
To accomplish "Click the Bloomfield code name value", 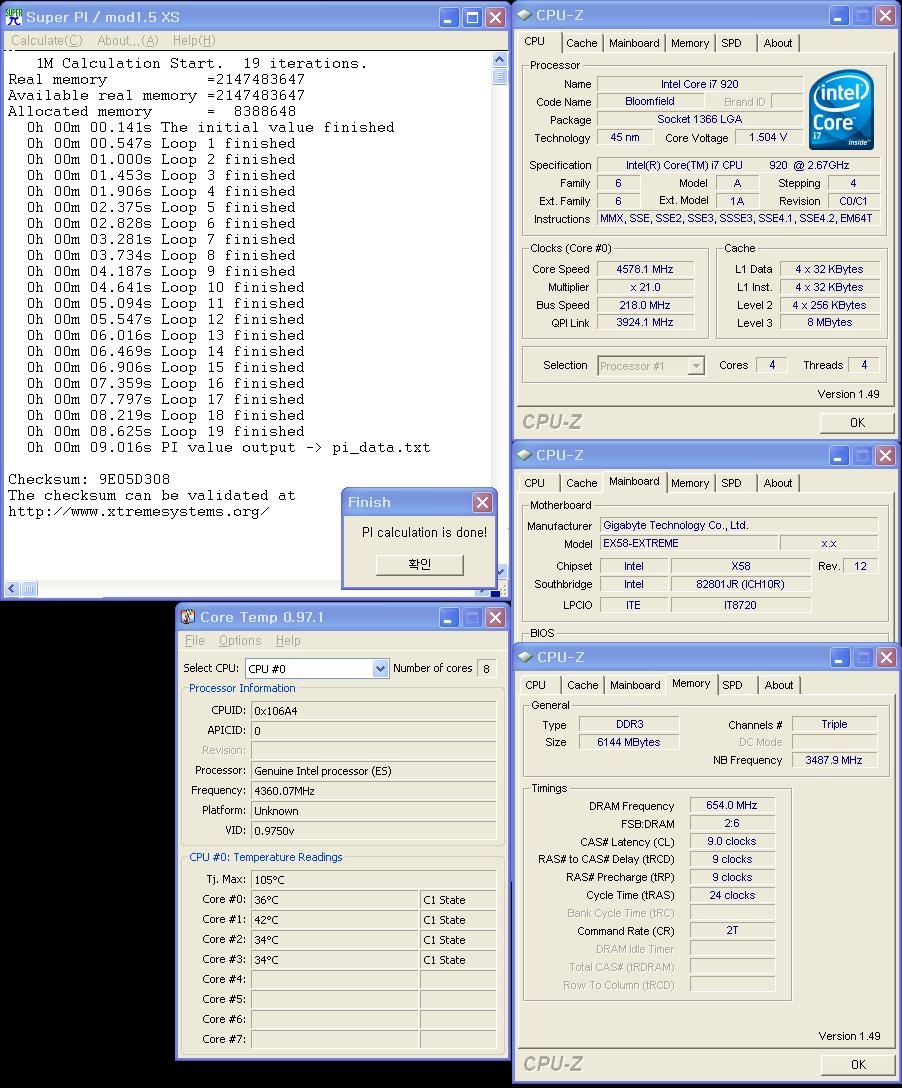I will pyautogui.click(x=649, y=101).
